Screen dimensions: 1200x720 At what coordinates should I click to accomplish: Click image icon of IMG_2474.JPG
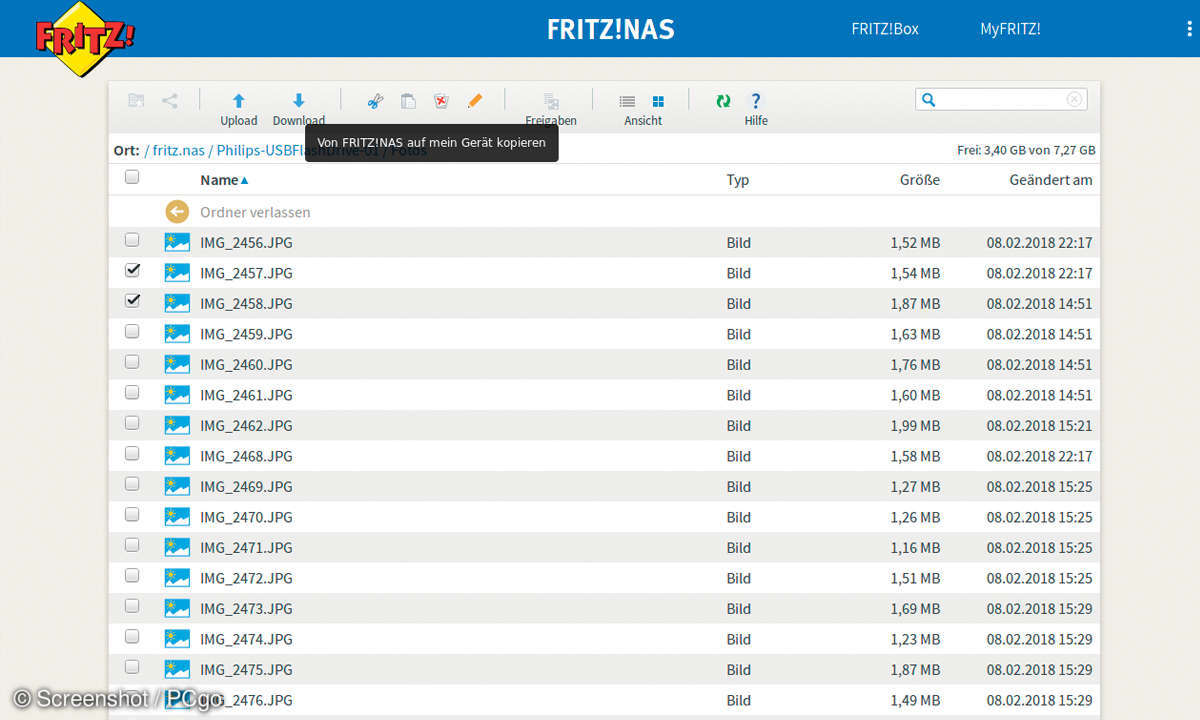177,639
